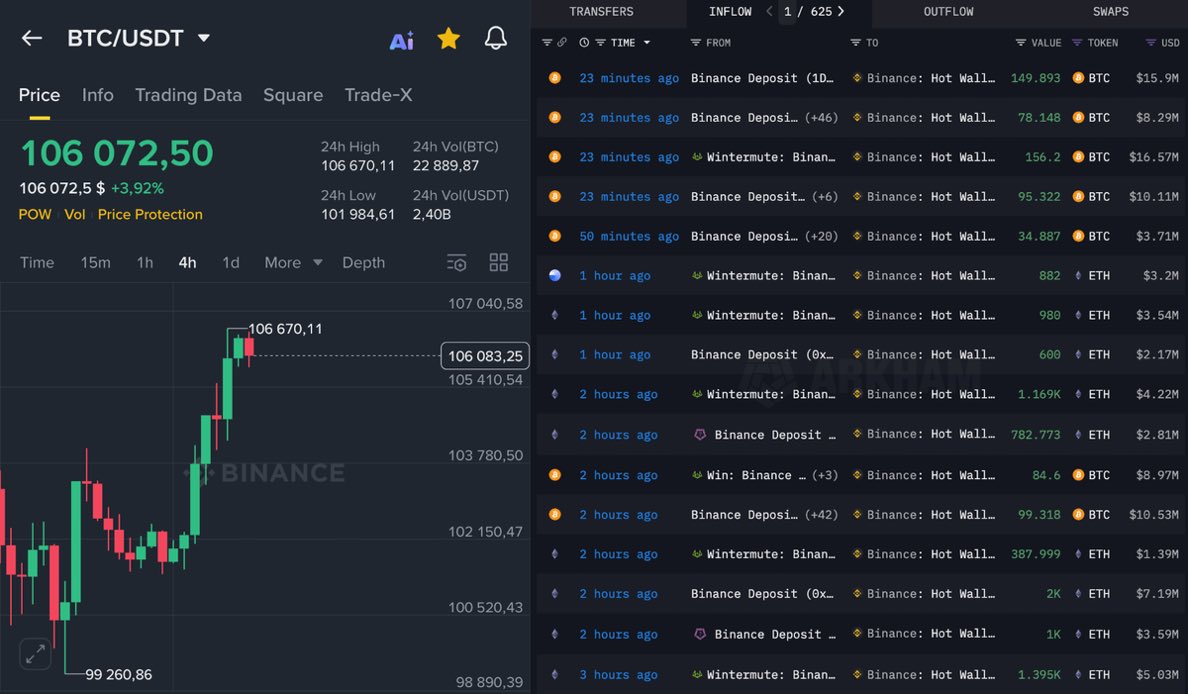Viewport: 1188px width, 694px height.
Task: Click Wintermute icon in 156.2 BTC row
Action: (697, 157)
